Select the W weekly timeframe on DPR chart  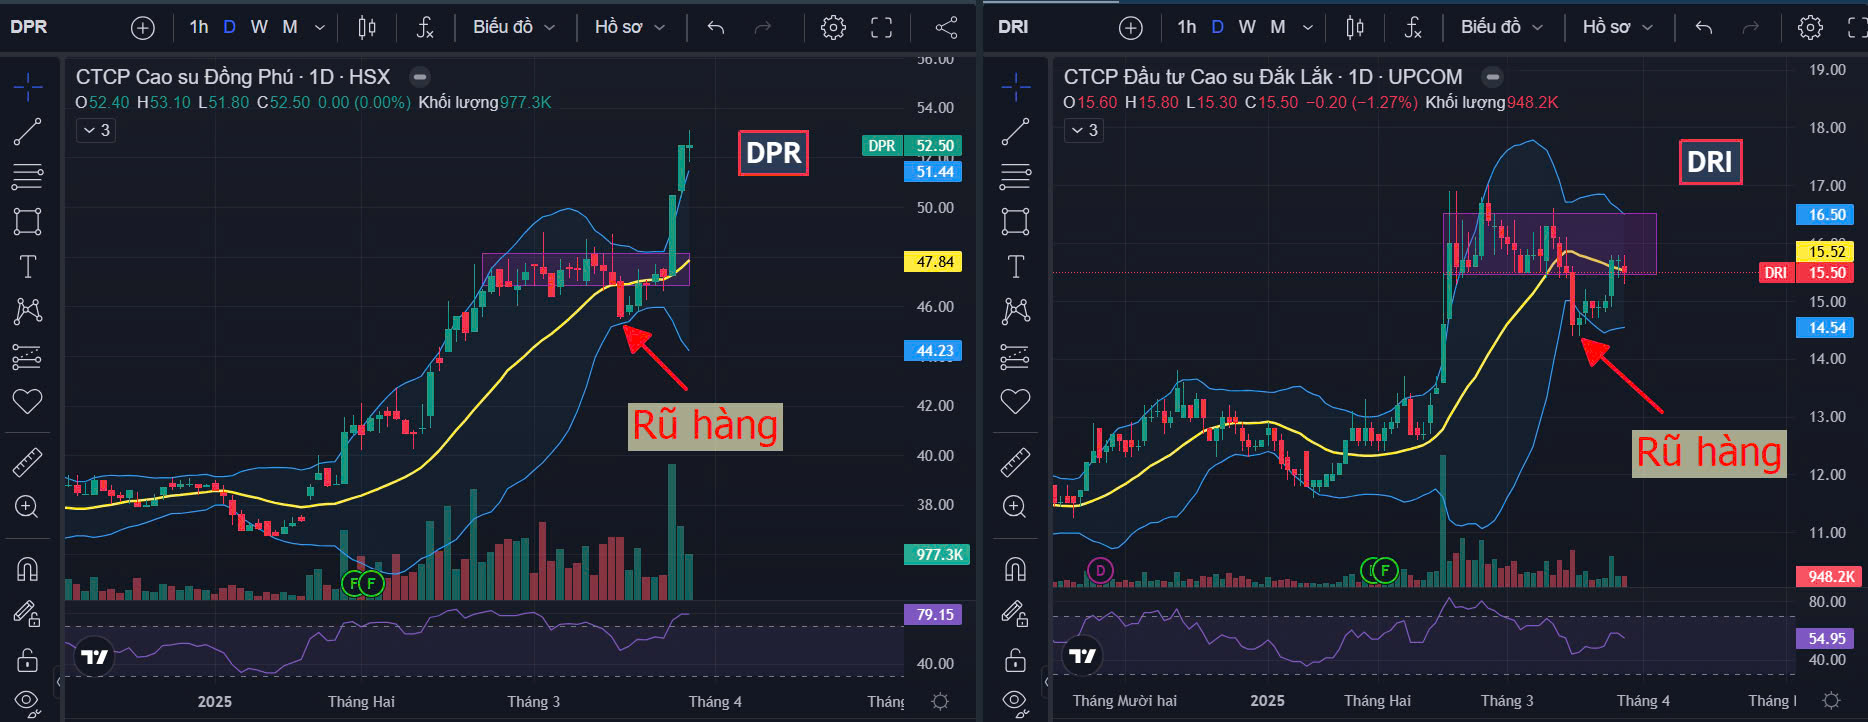point(259,28)
